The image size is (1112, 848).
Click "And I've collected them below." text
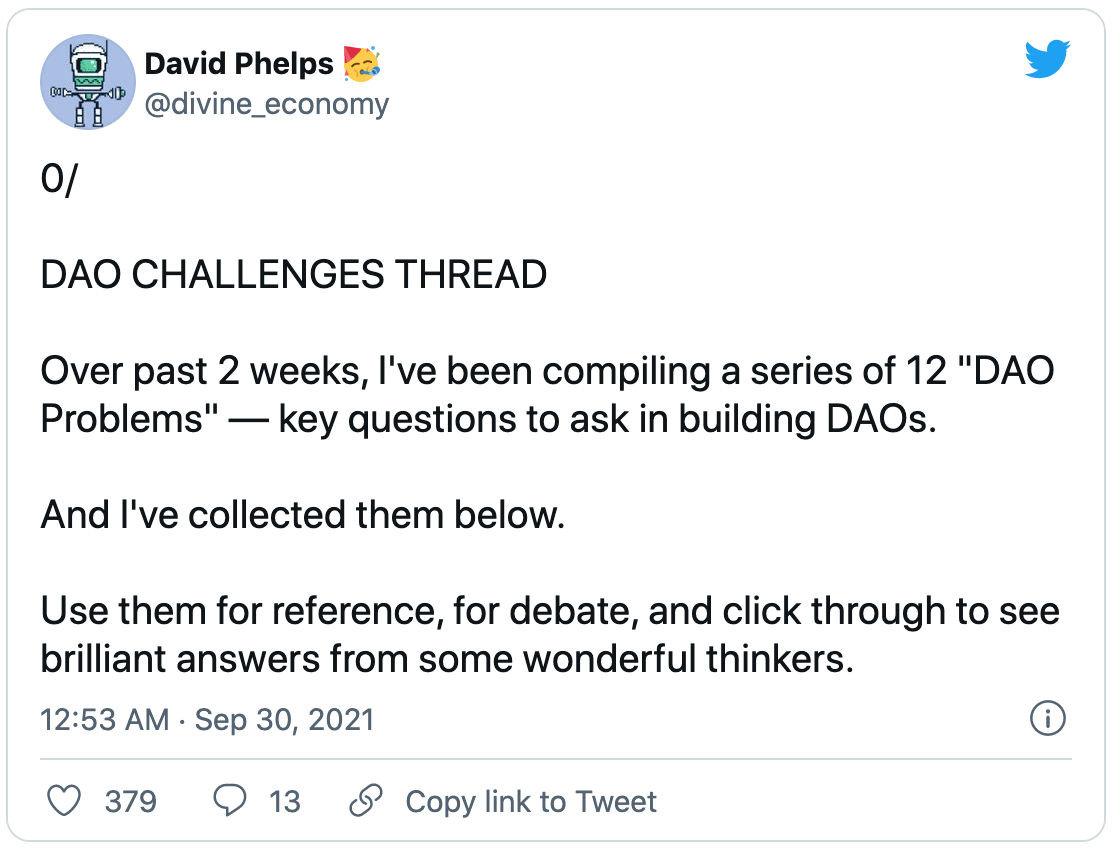point(303,515)
